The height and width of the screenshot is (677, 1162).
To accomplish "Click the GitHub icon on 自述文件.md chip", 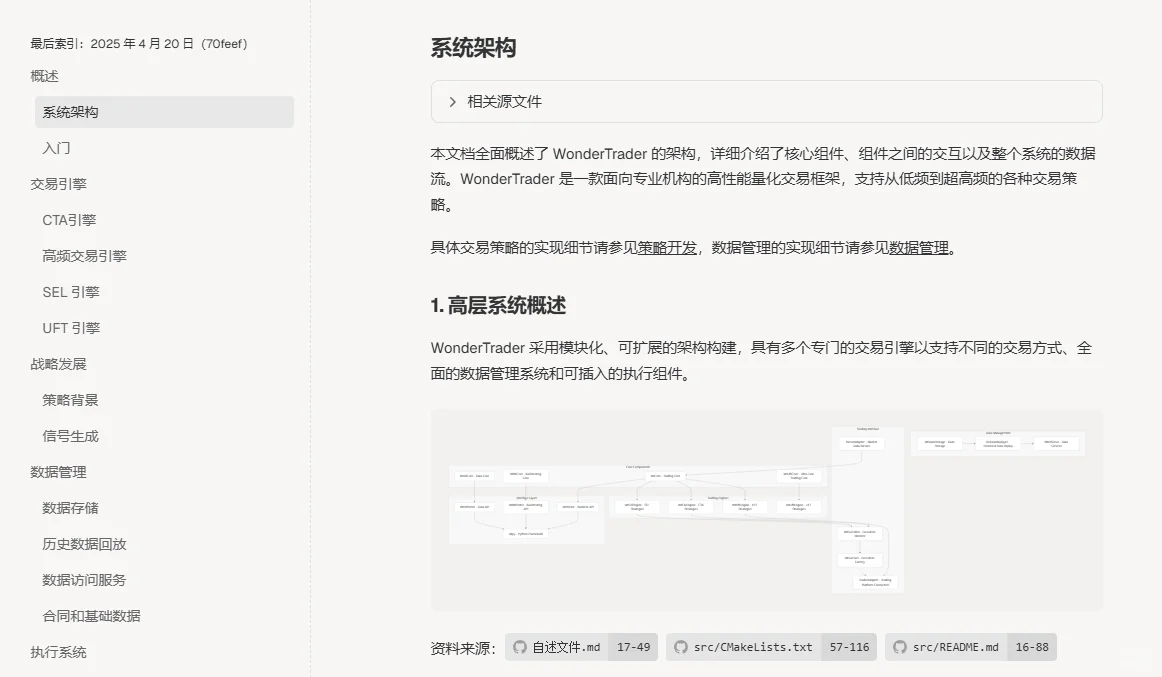I will tap(519, 646).
